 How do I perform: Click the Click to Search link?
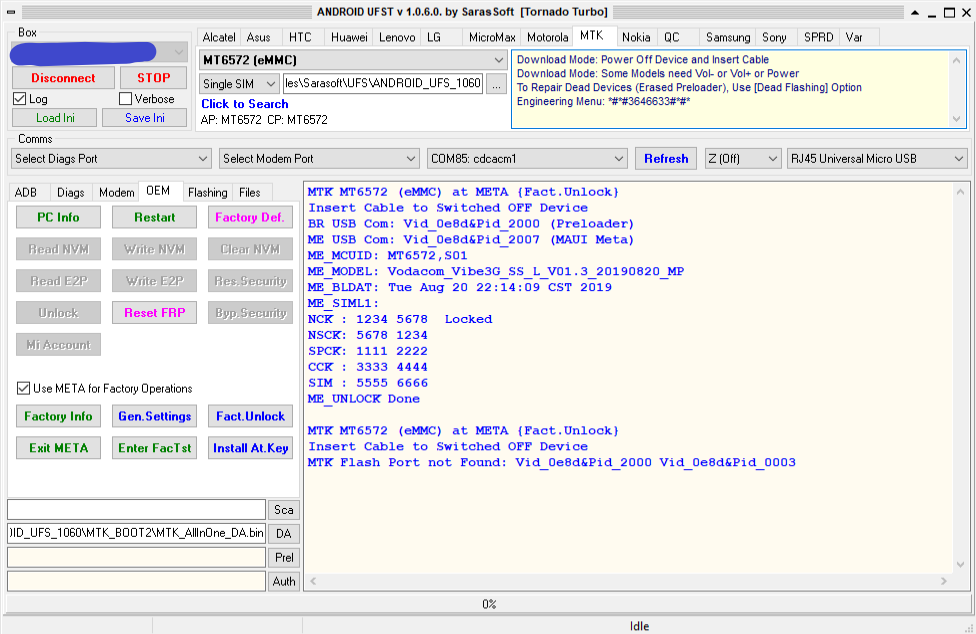245,104
